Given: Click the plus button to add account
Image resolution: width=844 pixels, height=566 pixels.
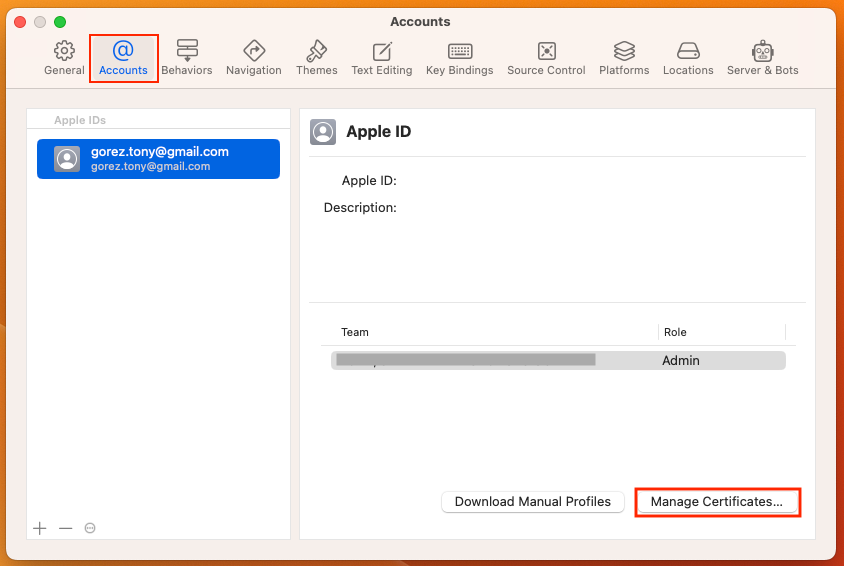Looking at the screenshot, I should point(40,528).
